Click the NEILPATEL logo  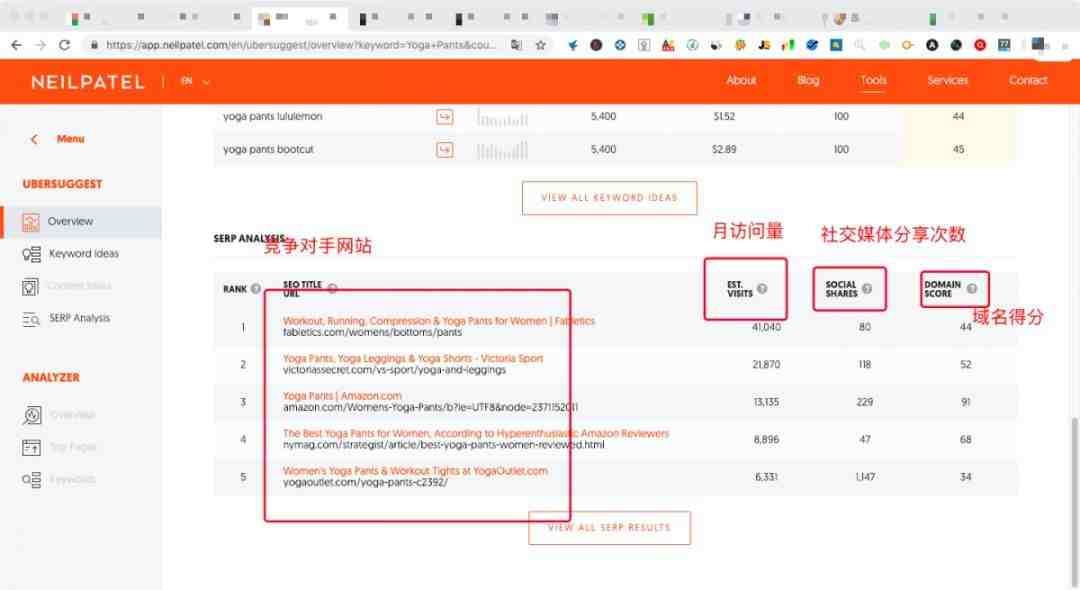pos(87,82)
